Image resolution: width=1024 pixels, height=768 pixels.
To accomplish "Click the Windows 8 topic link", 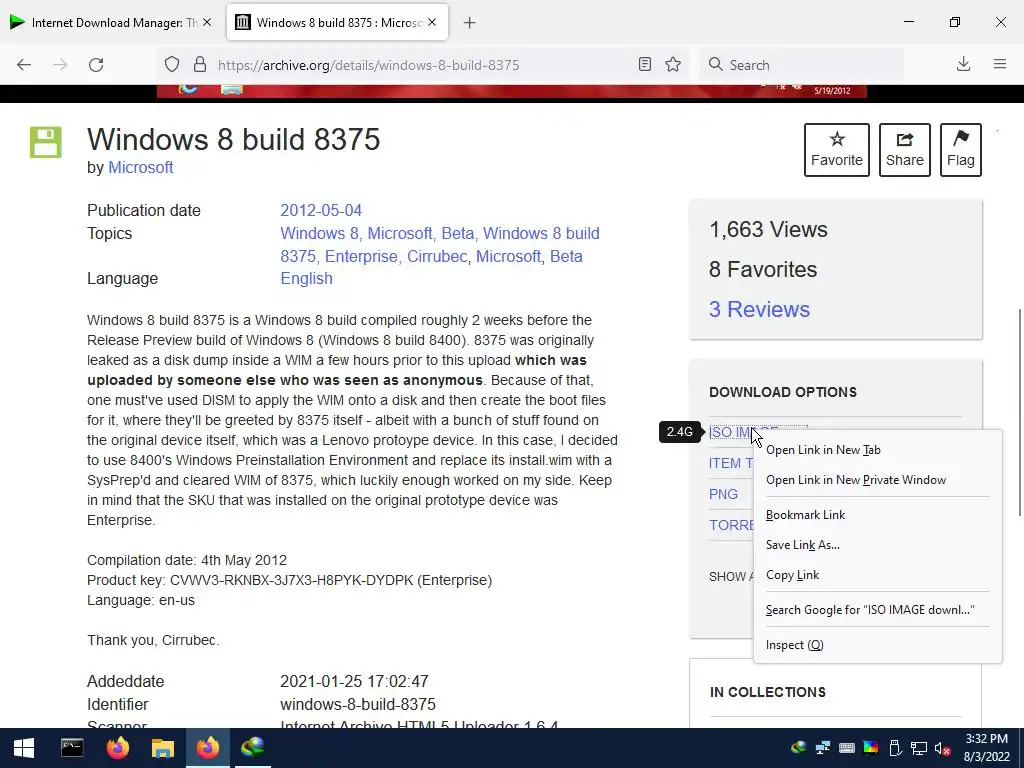I will (319, 233).
